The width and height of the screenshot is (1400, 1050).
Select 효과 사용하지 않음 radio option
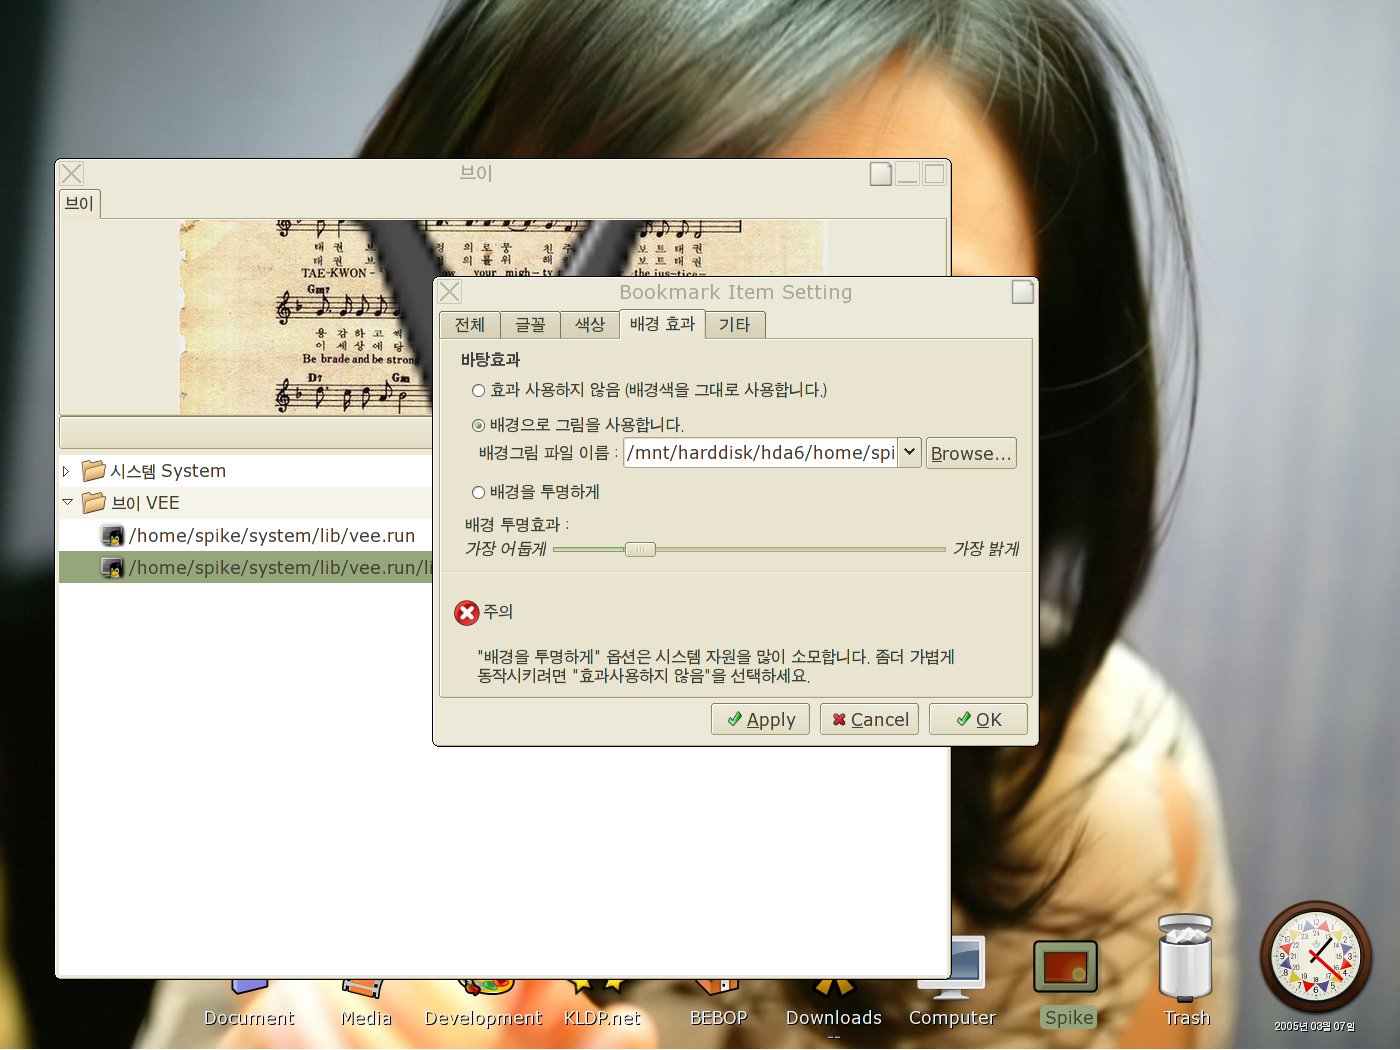(x=479, y=391)
